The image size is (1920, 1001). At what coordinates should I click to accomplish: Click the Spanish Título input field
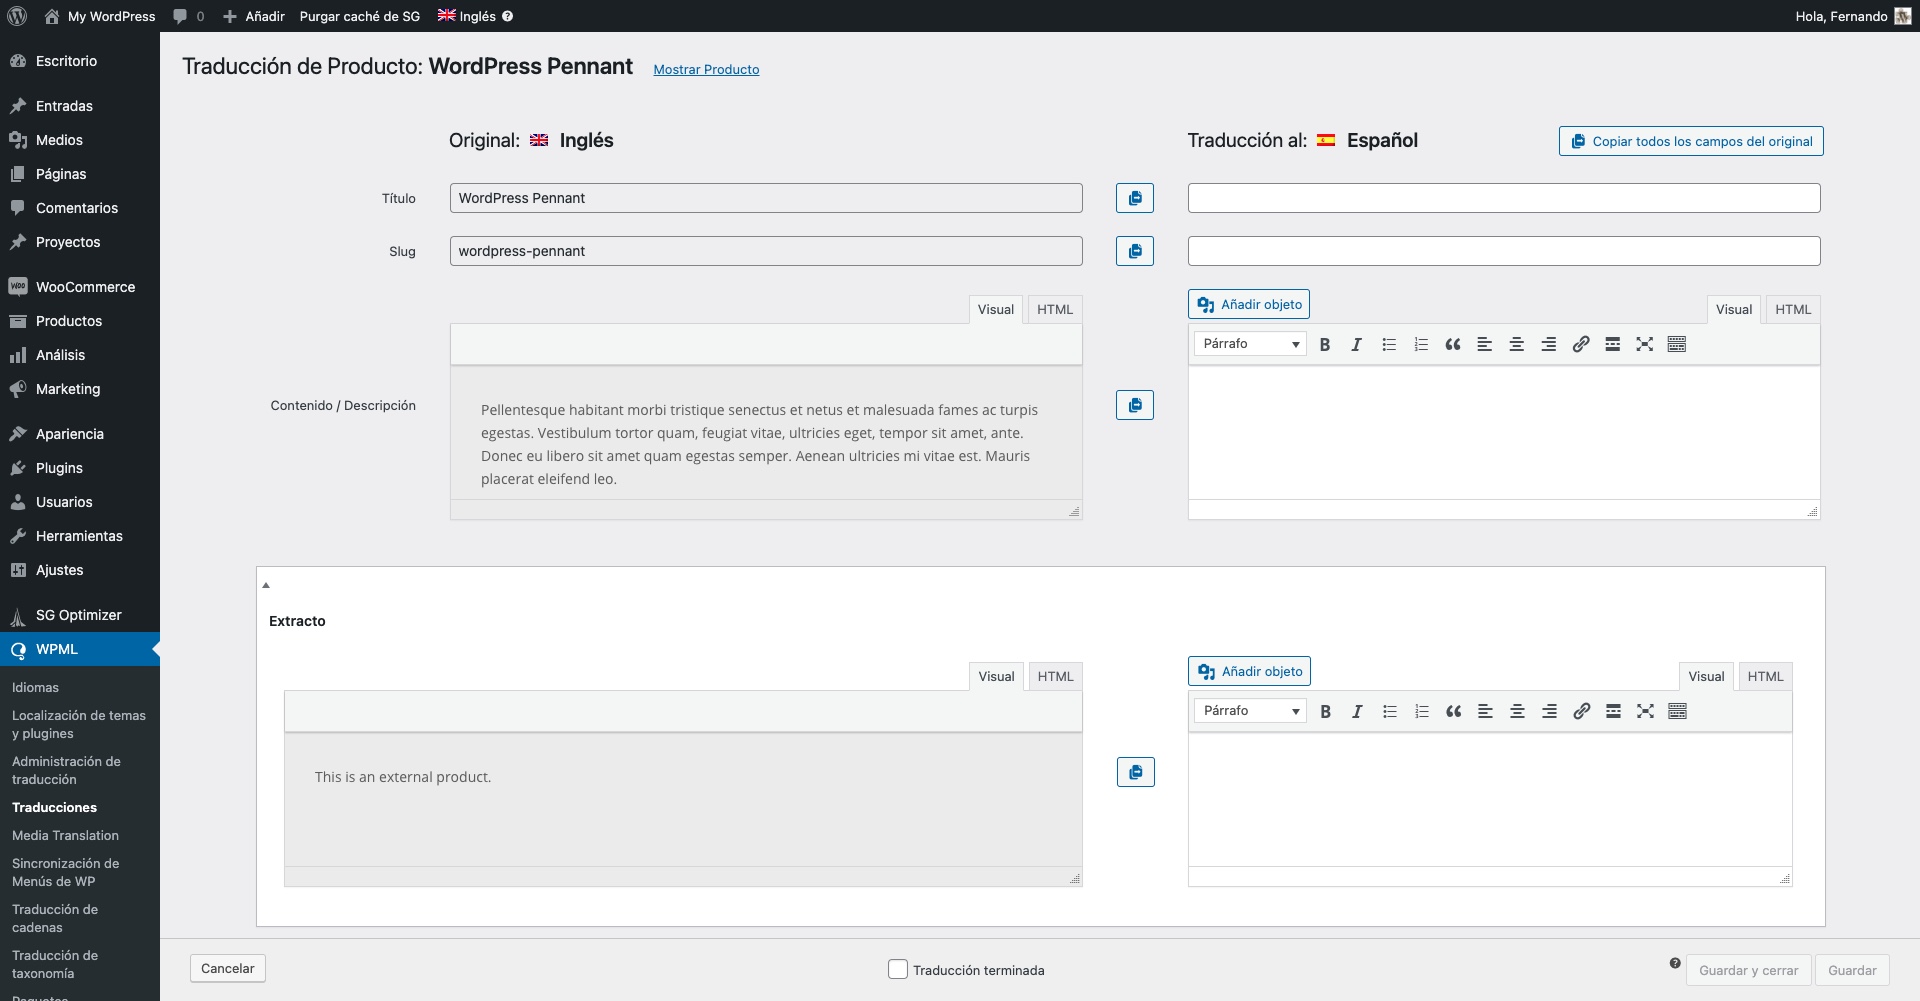coord(1503,198)
